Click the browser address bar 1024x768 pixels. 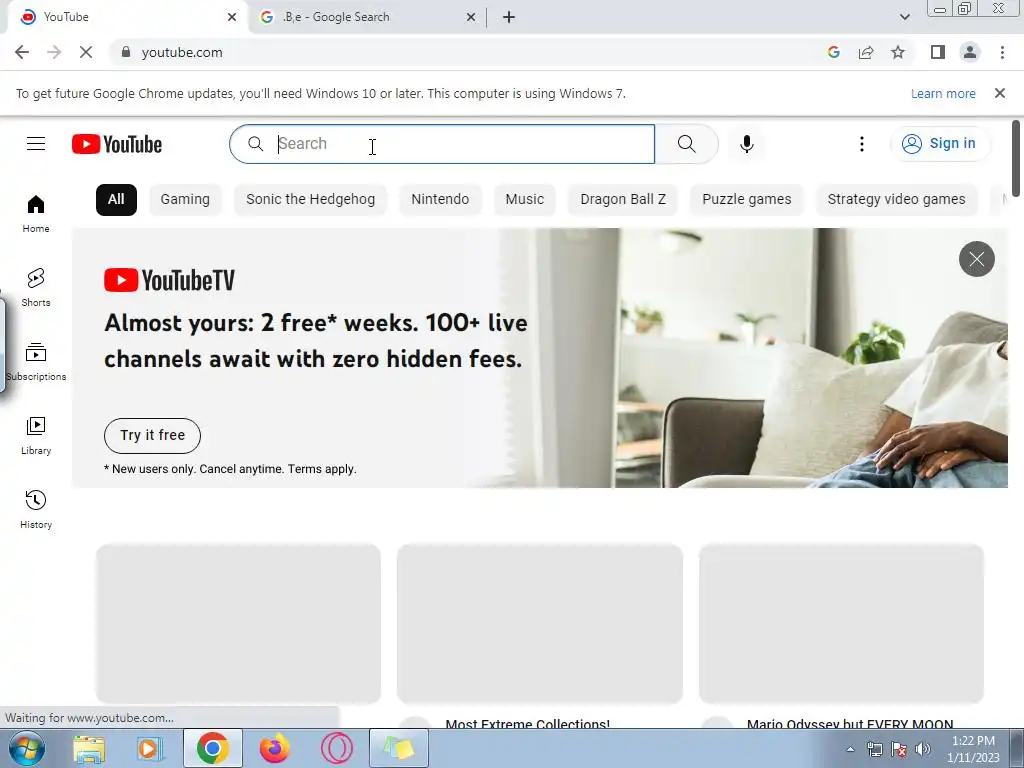point(470,52)
